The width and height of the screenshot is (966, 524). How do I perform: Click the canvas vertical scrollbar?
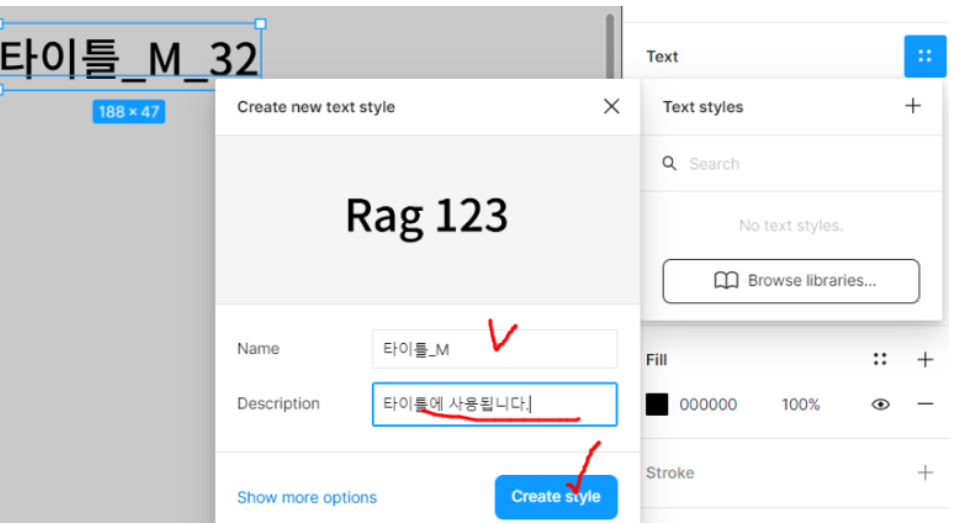(610, 44)
